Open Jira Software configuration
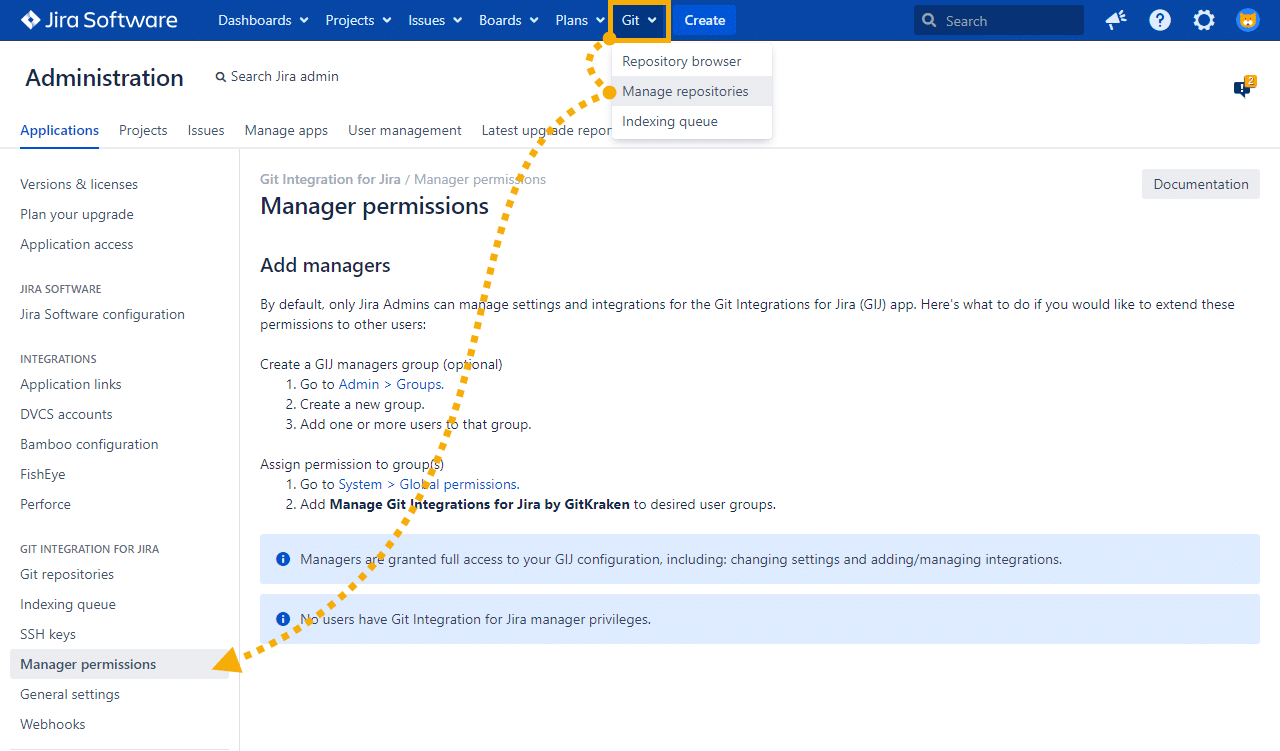The width and height of the screenshot is (1280, 751). [102, 314]
